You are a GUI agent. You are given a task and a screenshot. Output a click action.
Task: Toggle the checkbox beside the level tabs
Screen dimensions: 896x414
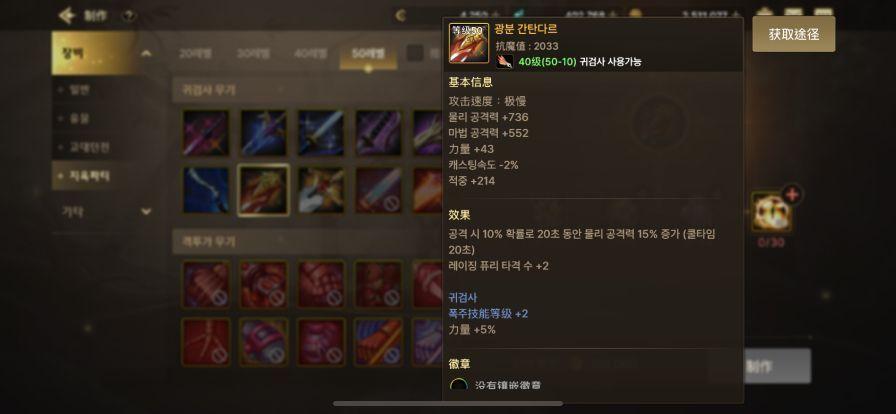(415, 53)
